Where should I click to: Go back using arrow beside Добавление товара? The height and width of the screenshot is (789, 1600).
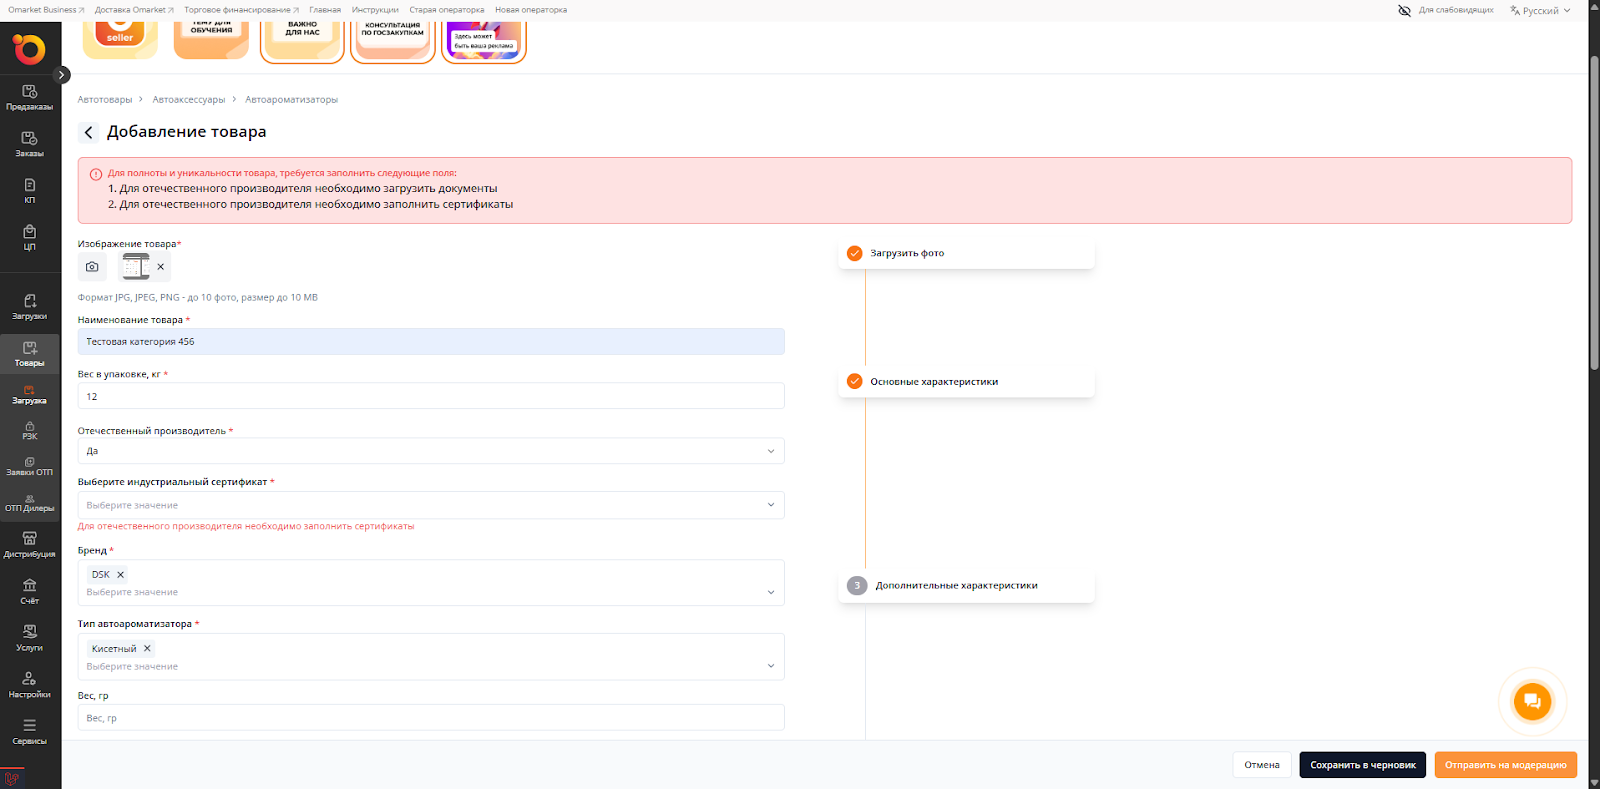88,132
